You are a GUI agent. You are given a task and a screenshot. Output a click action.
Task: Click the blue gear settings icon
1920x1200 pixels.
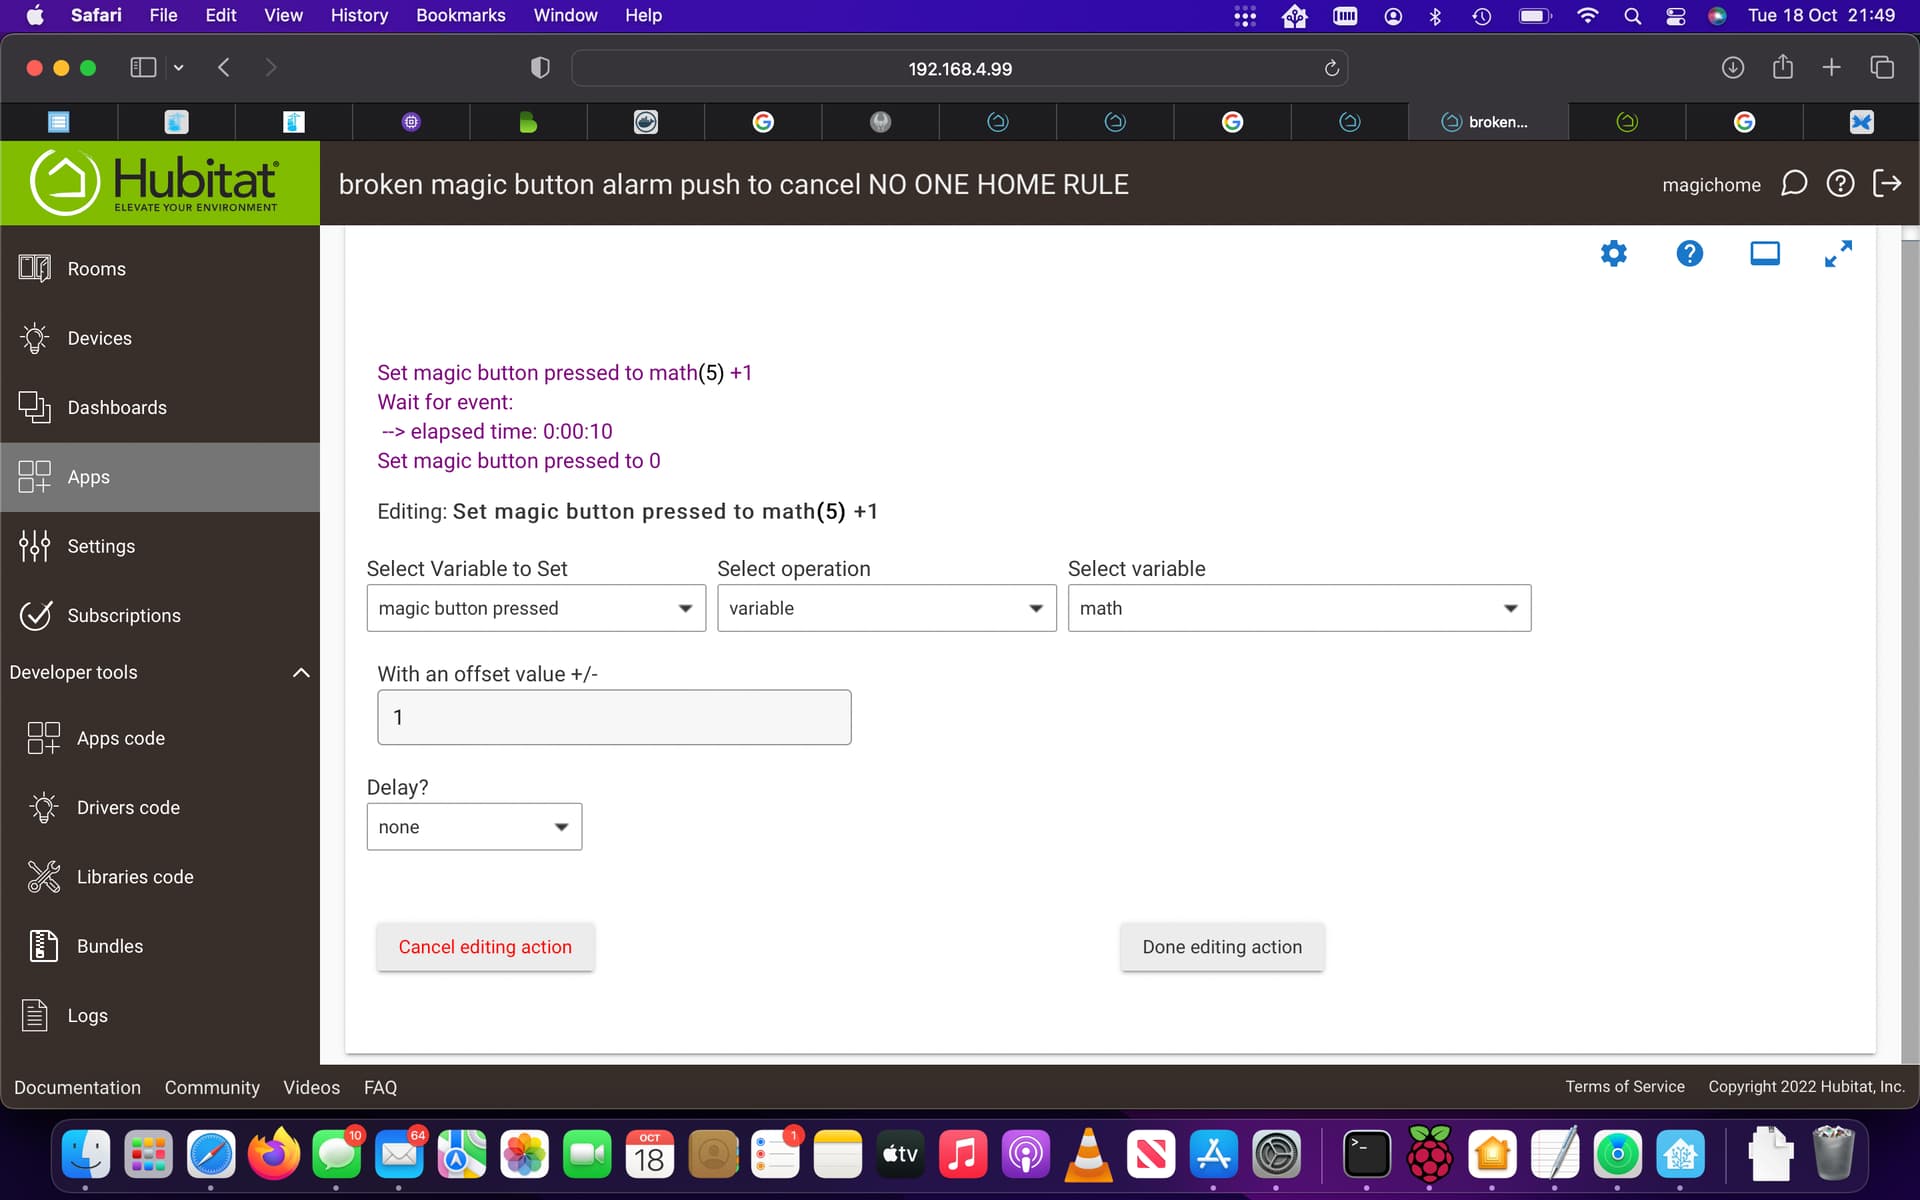pyautogui.click(x=1613, y=254)
